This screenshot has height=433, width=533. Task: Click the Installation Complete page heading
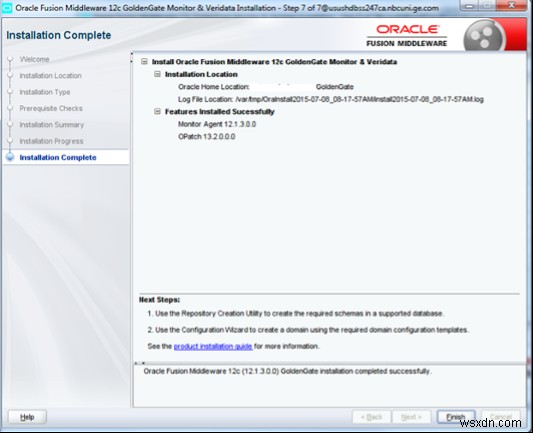tap(59, 35)
